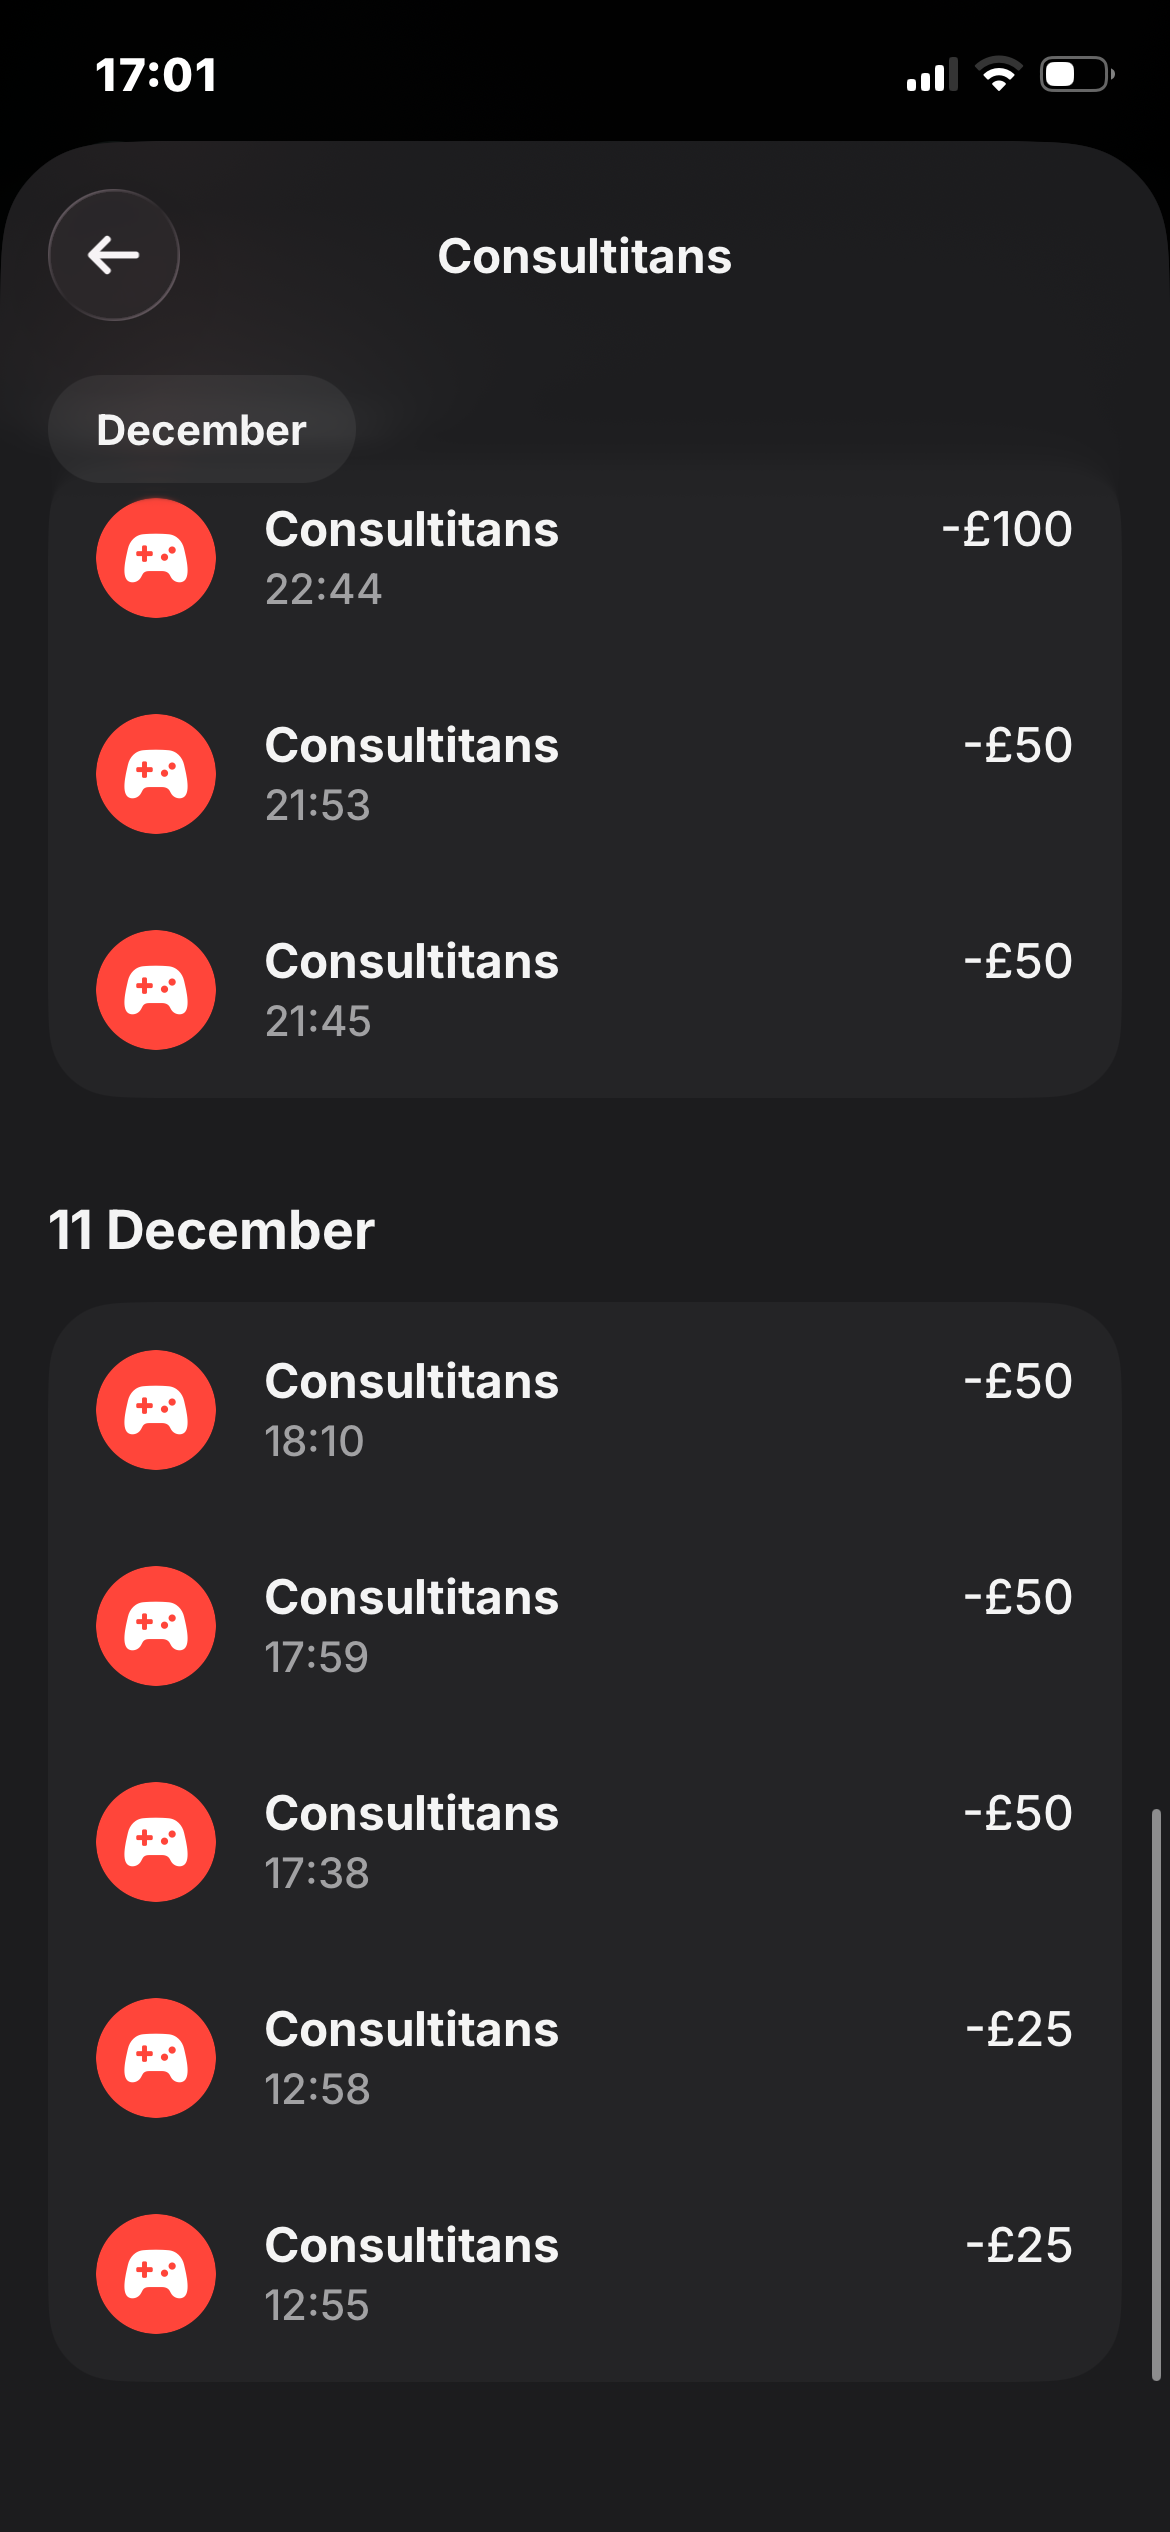Tap the gamepad icon for 12:55 transaction
Screen dimensions: 1170x2532
(x=156, y=2274)
